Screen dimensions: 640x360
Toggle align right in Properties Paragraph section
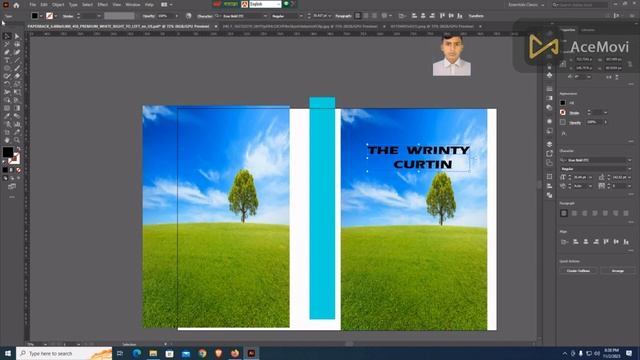[x=584, y=213]
